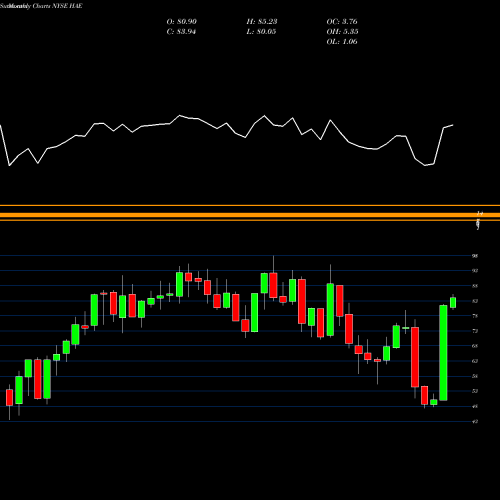Click the latest small green candlestick
Image resolution: width=500 pixels, height=500 pixels.
[453, 302]
